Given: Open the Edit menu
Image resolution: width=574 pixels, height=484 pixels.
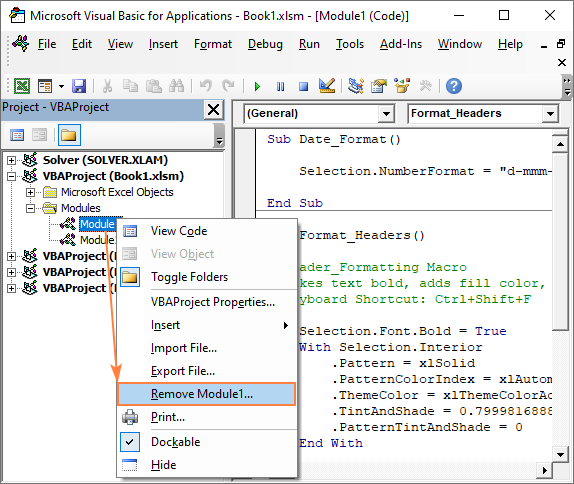Looking at the screenshot, I should click(x=82, y=44).
